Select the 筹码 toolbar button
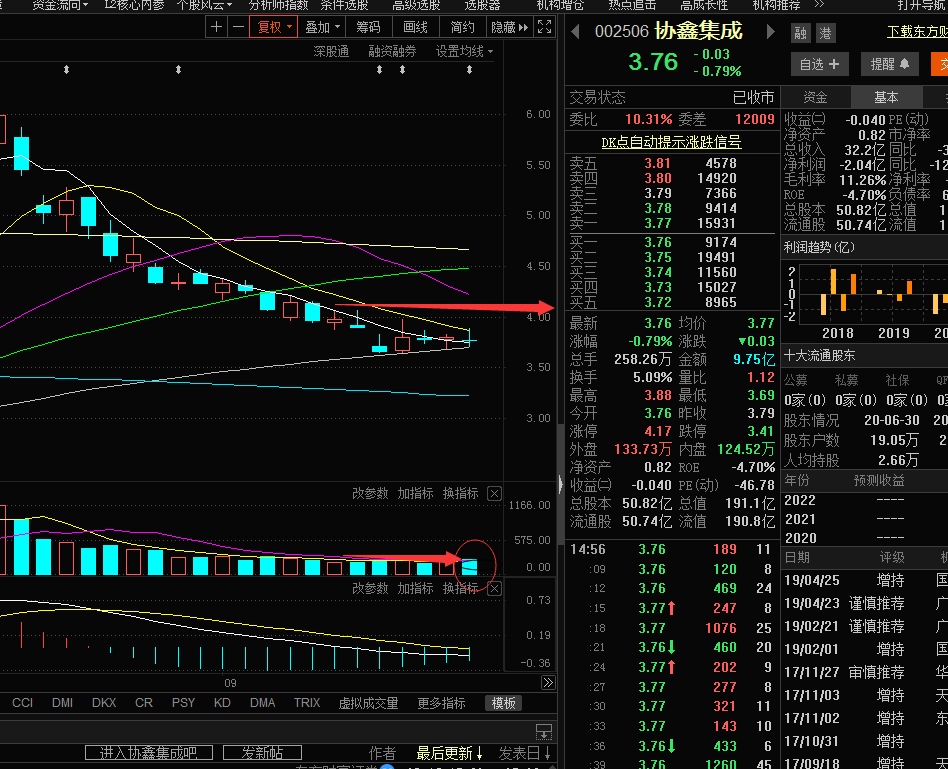 (x=368, y=27)
